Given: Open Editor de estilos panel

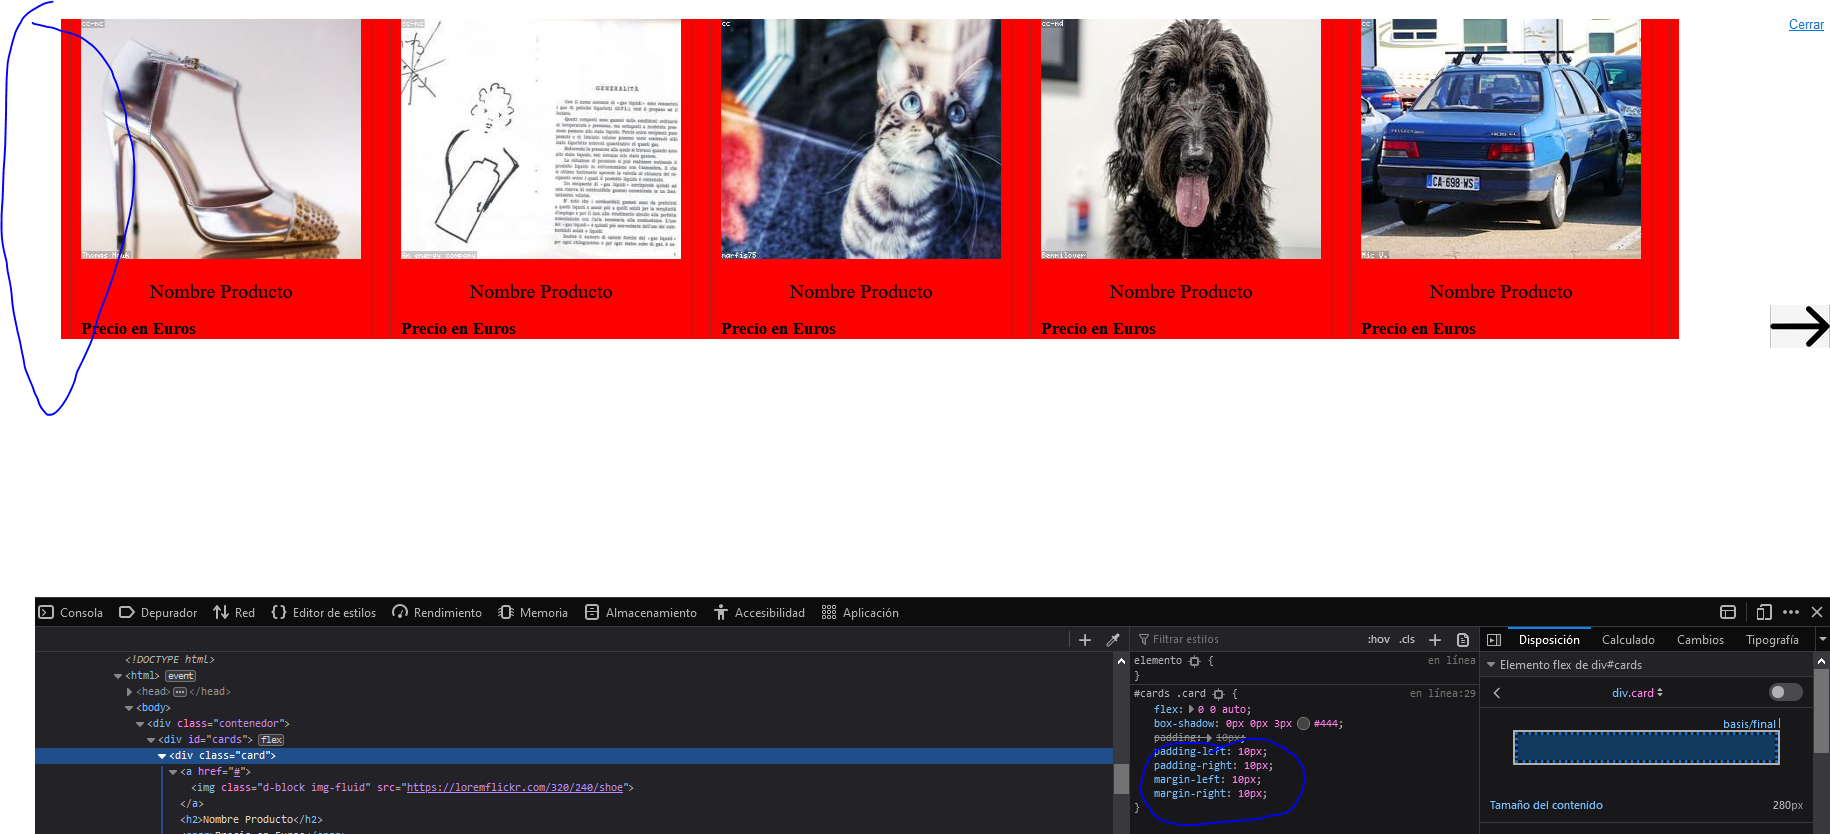Looking at the screenshot, I should [324, 612].
